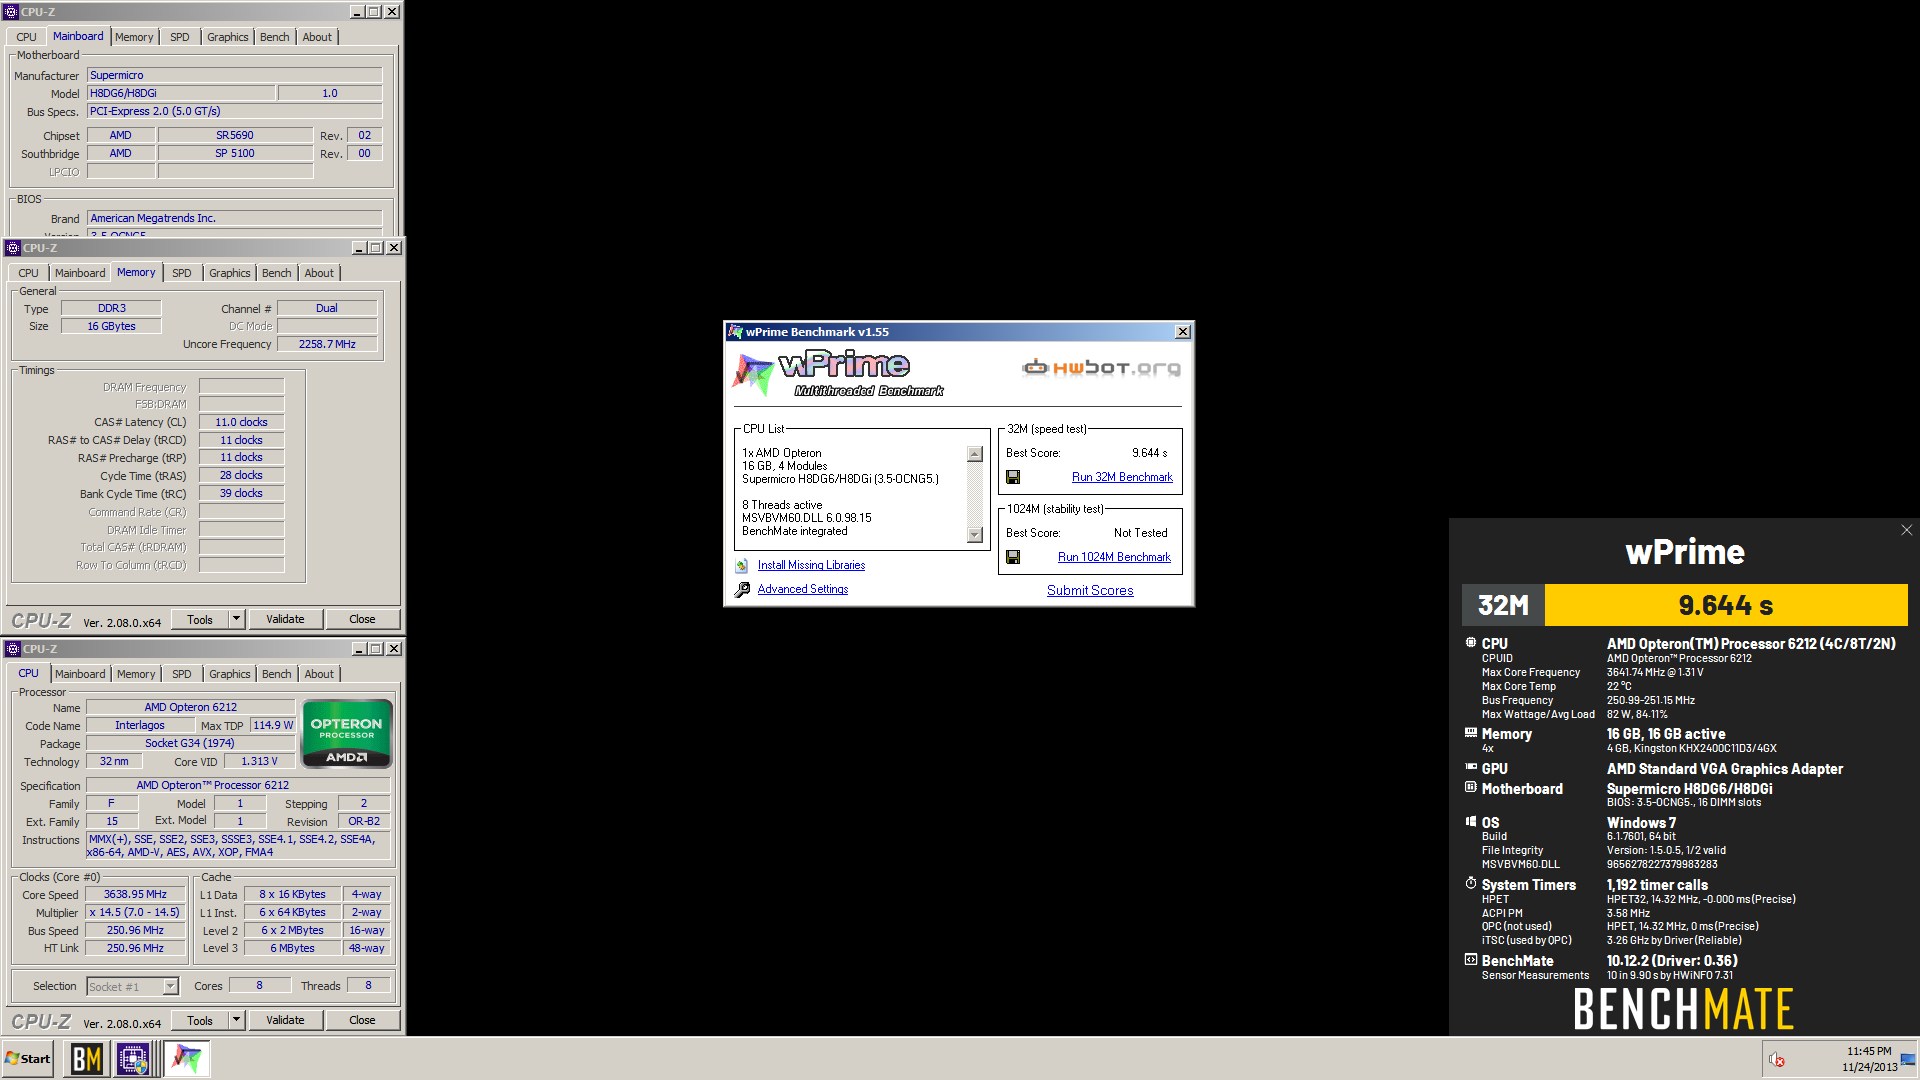
Task: Click the Multiplier value x 14.5
Action: click(135, 912)
